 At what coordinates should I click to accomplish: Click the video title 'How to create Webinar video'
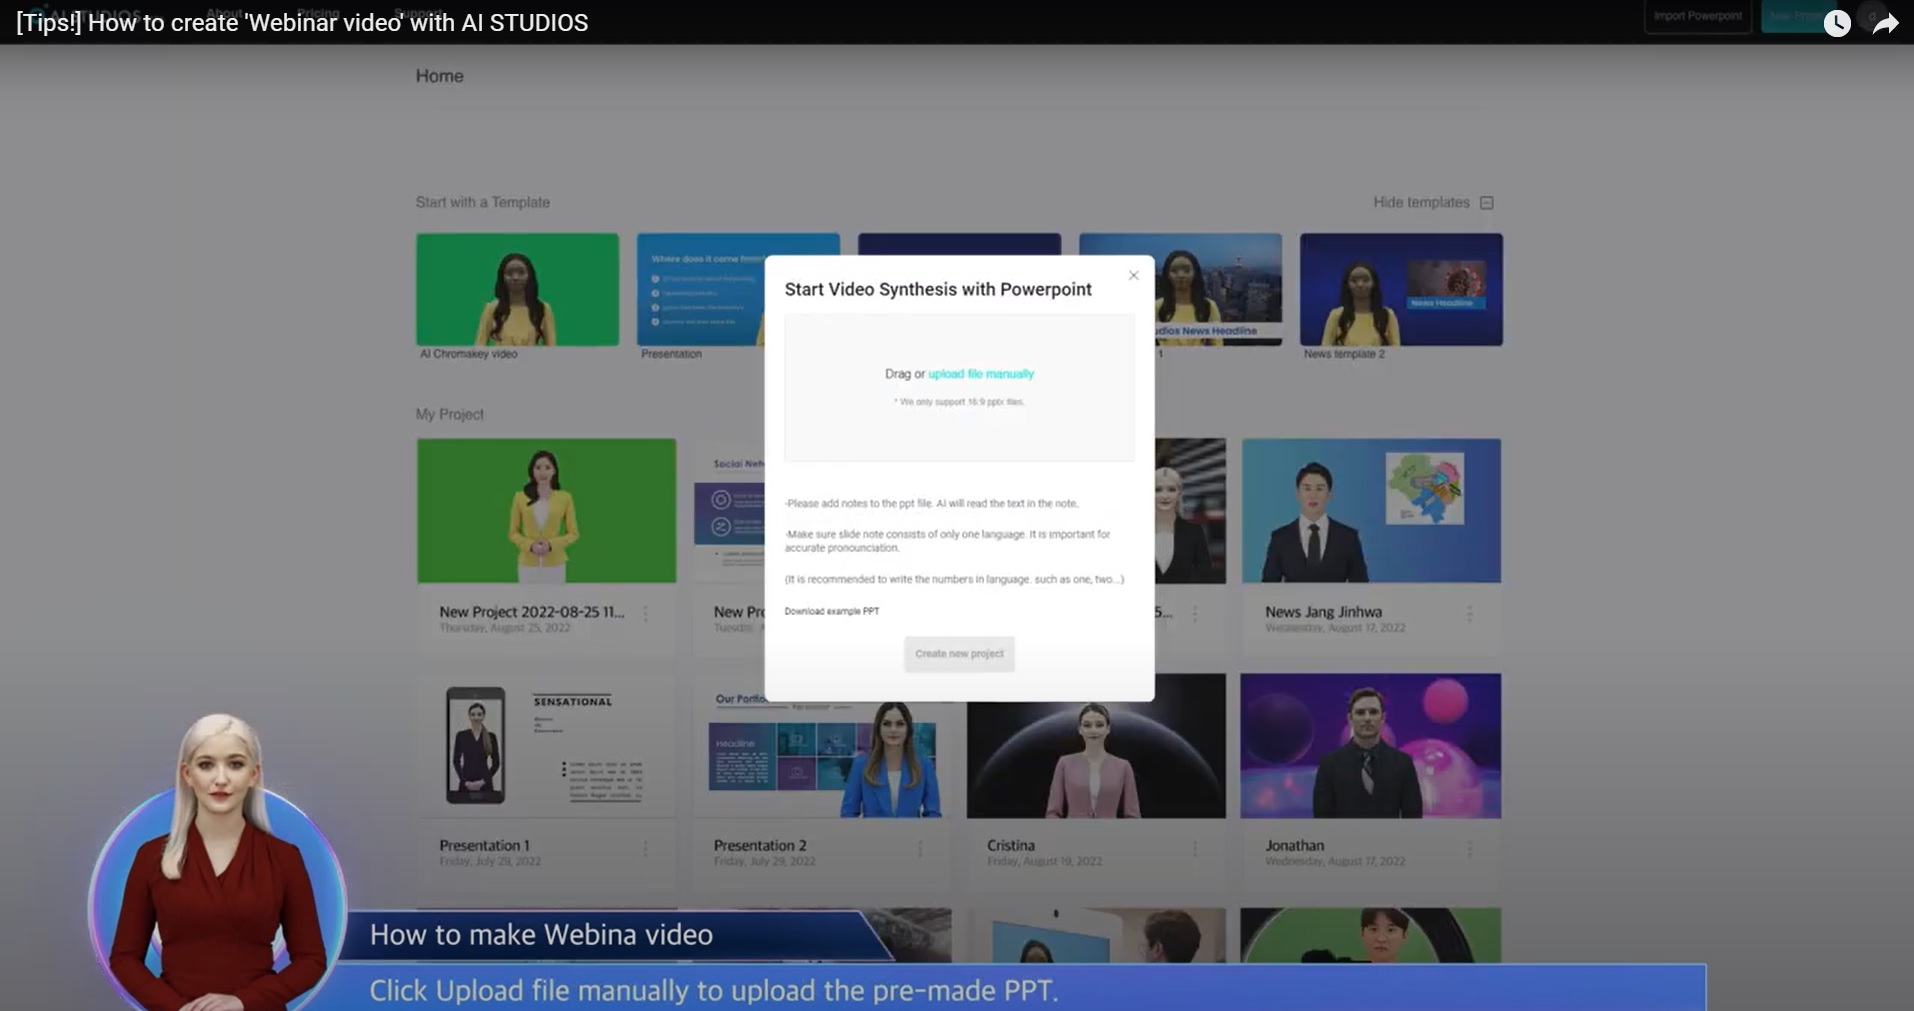[x=302, y=23]
